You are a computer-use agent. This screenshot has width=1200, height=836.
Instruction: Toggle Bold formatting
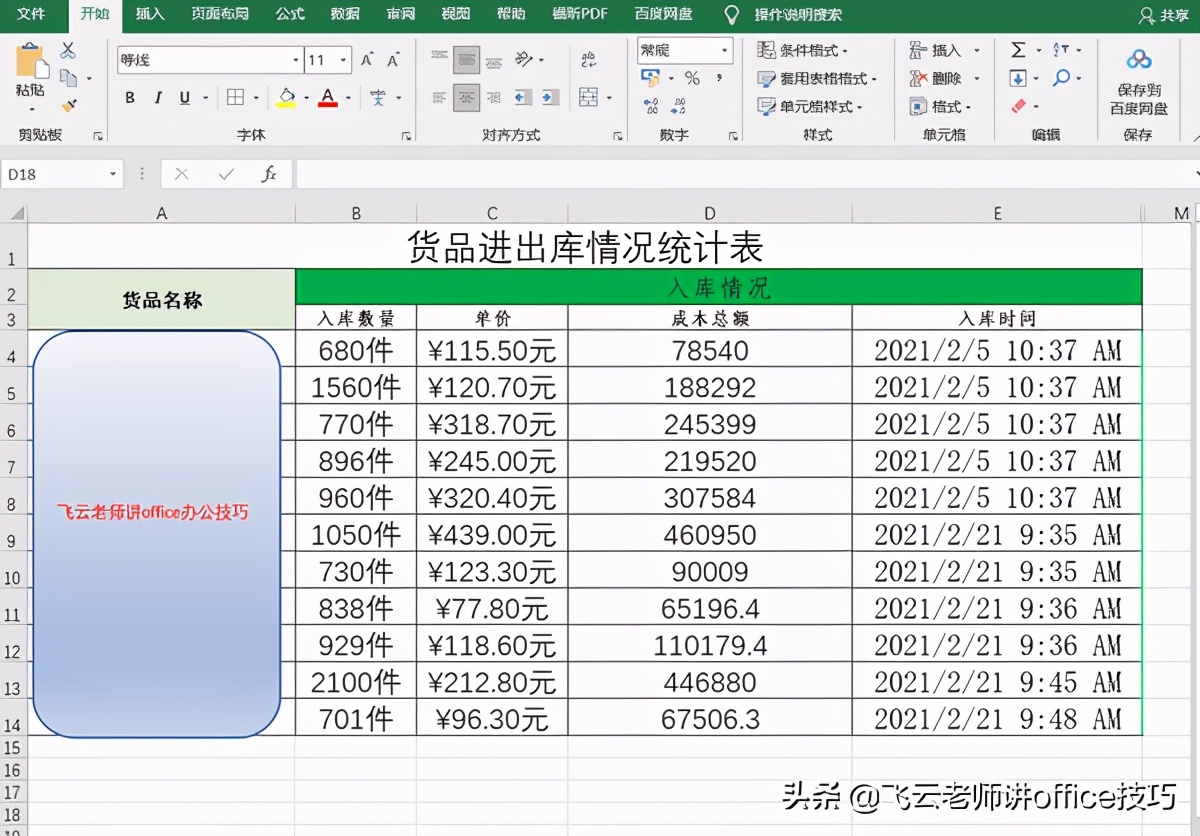[x=130, y=97]
